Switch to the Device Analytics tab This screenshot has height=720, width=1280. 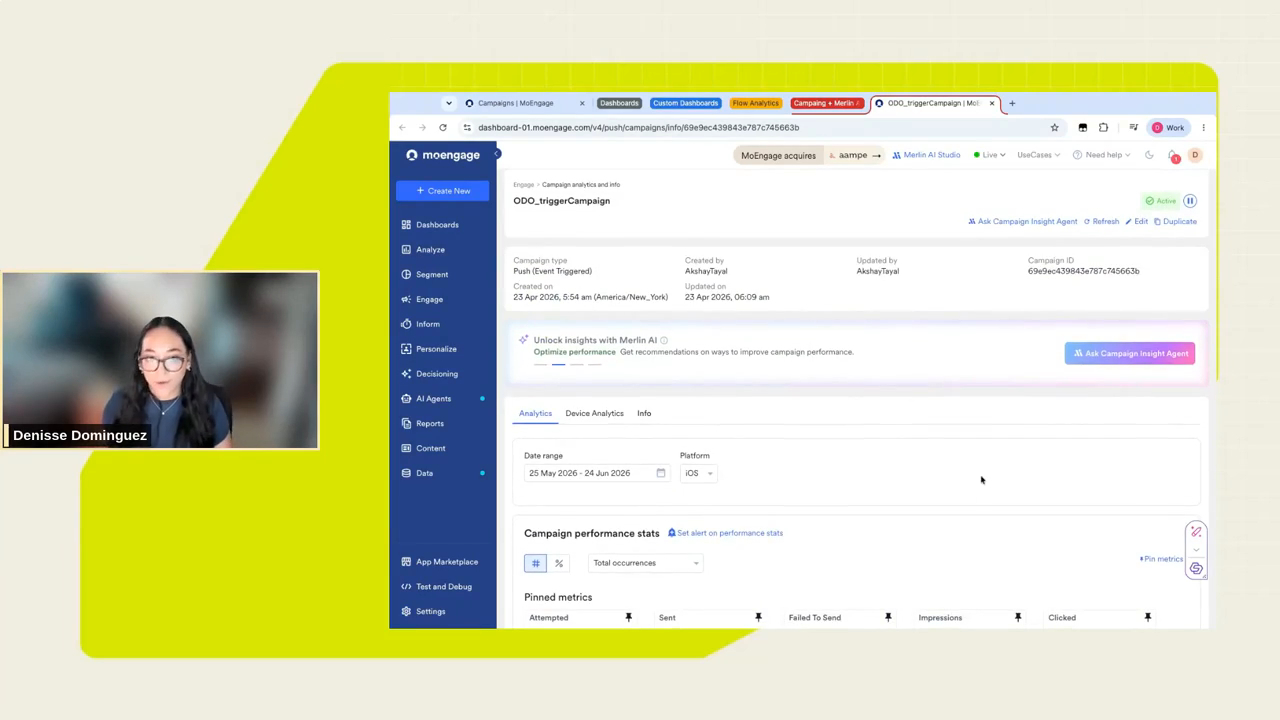pos(594,413)
